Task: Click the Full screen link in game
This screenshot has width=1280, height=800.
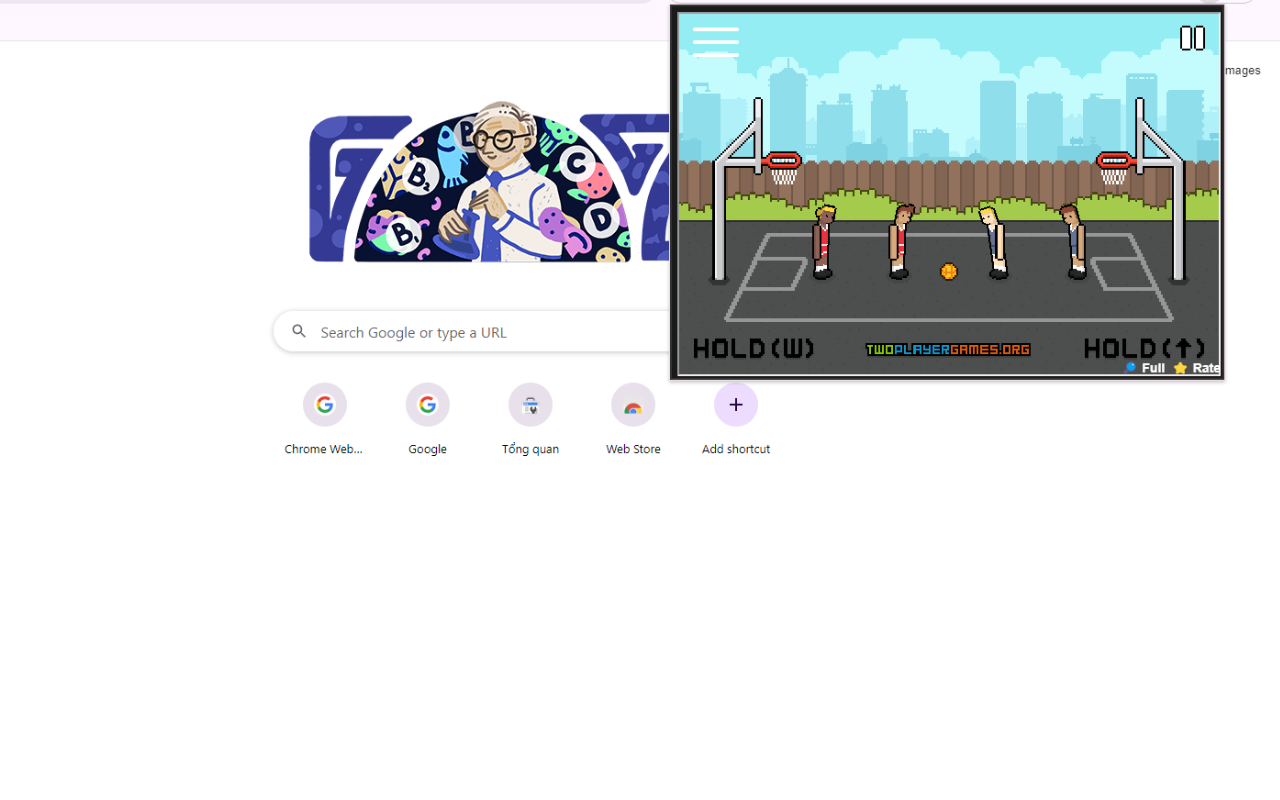Action: tap(1145, 368)
